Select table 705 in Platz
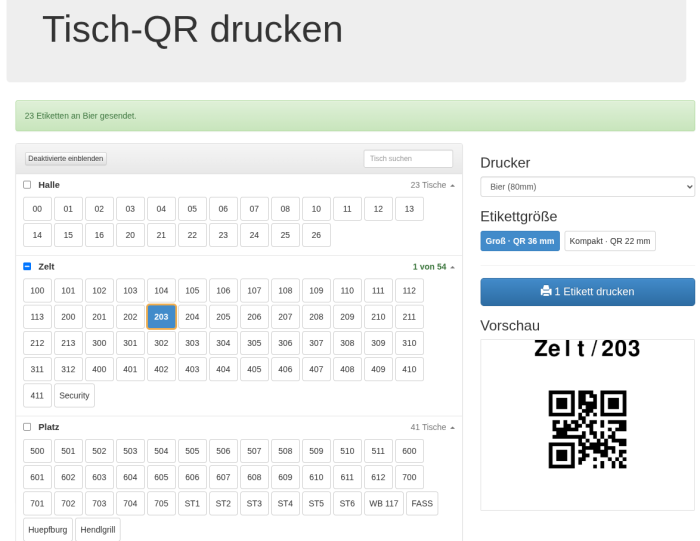Viewport: 700px width, 541px height. (x=161, y=504)
